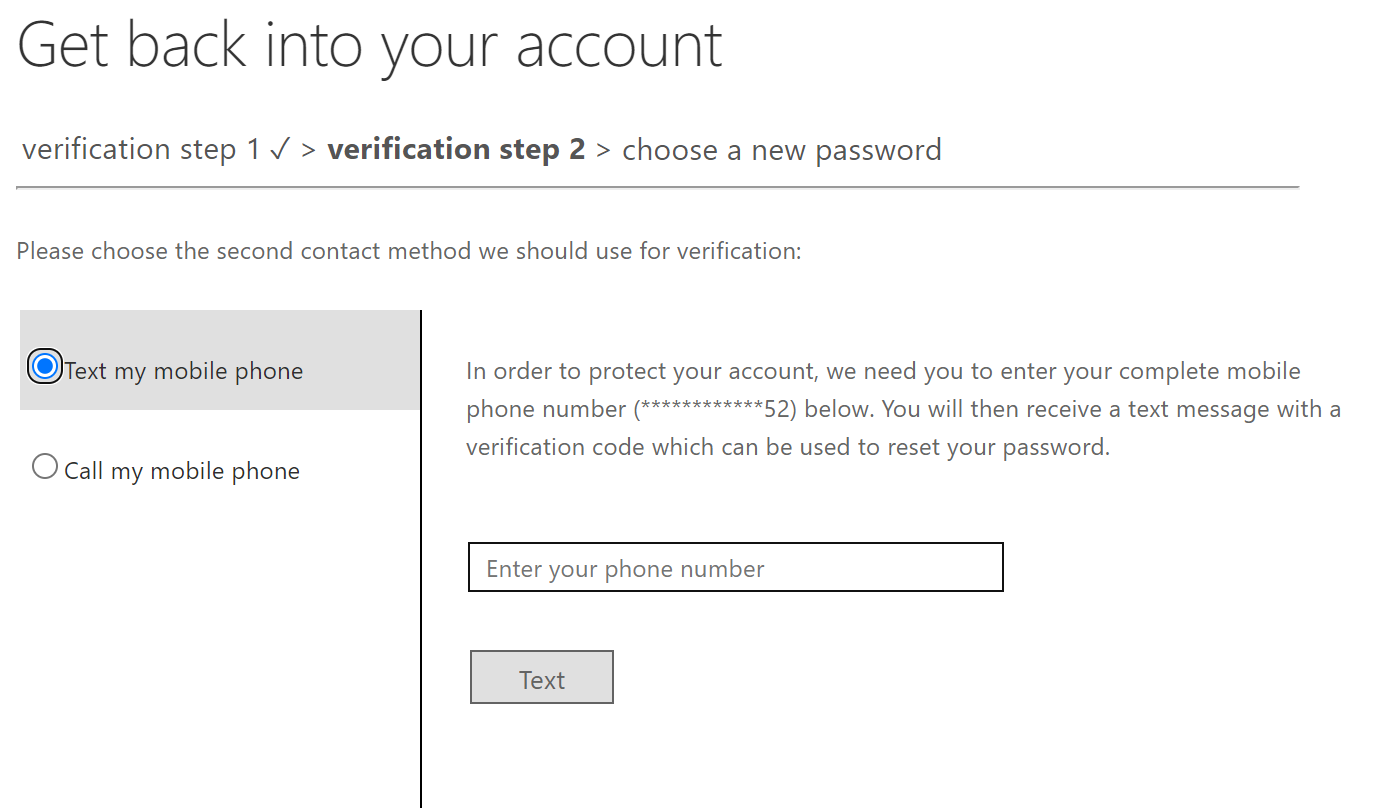Focus the "Enter your phone number" field

pyautogui.click(x=735, y=568)
